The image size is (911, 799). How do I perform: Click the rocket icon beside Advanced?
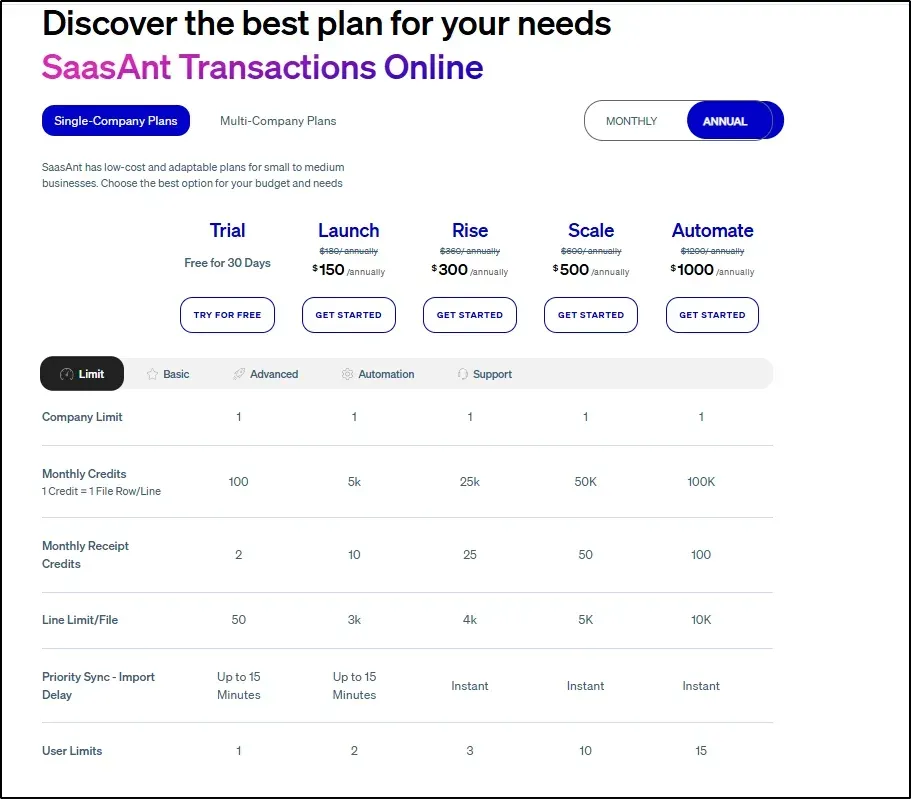click(x=239, y=374)
